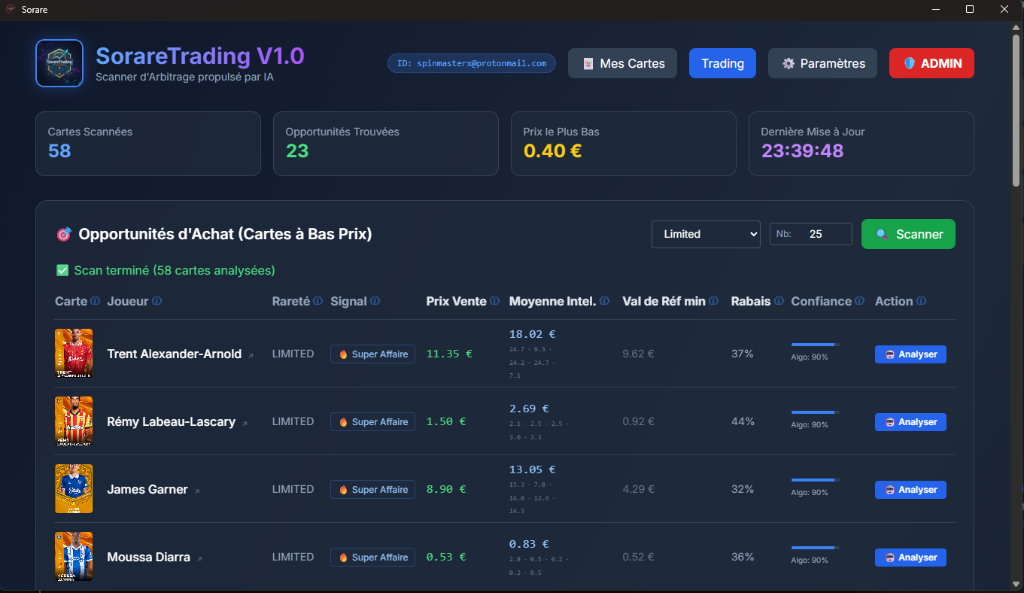Screen dimensions: 1024x593
Task: Open the Limited rarity dropdown
Action: 705,234
